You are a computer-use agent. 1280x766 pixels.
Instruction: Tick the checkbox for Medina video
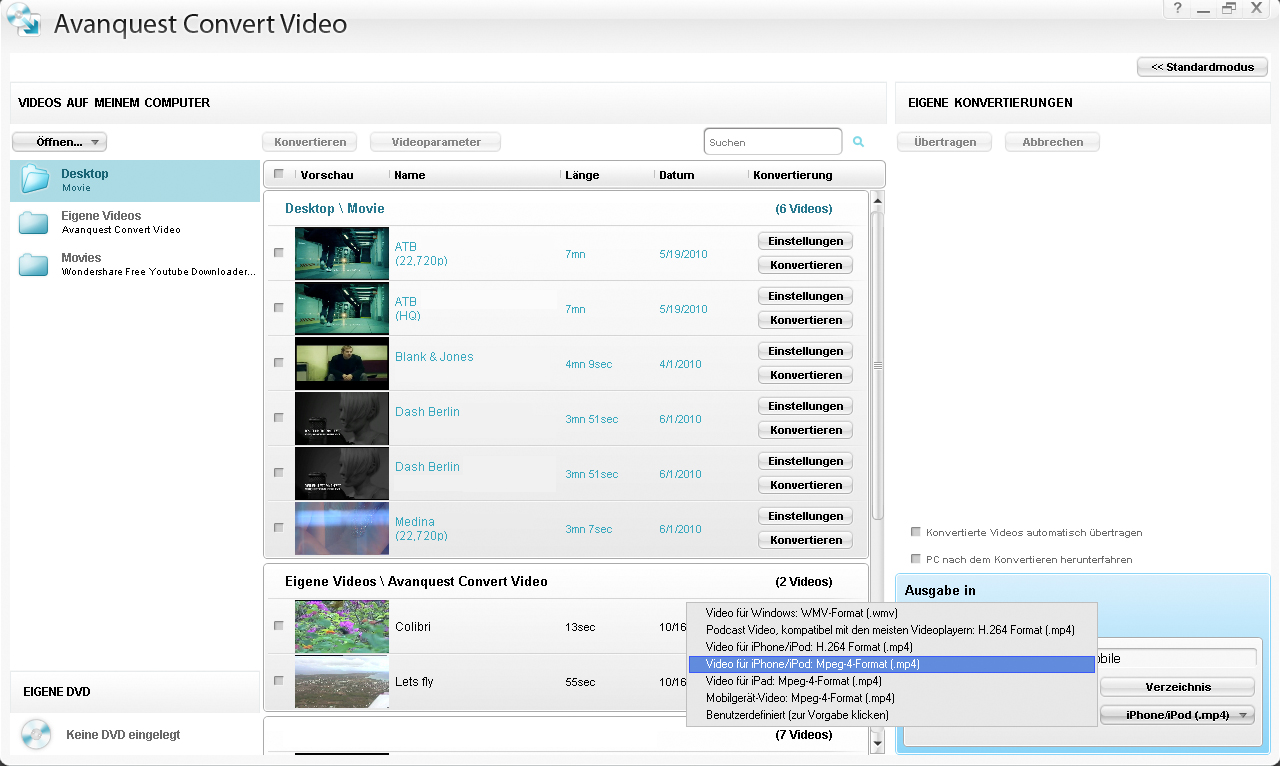click(279, 528)
